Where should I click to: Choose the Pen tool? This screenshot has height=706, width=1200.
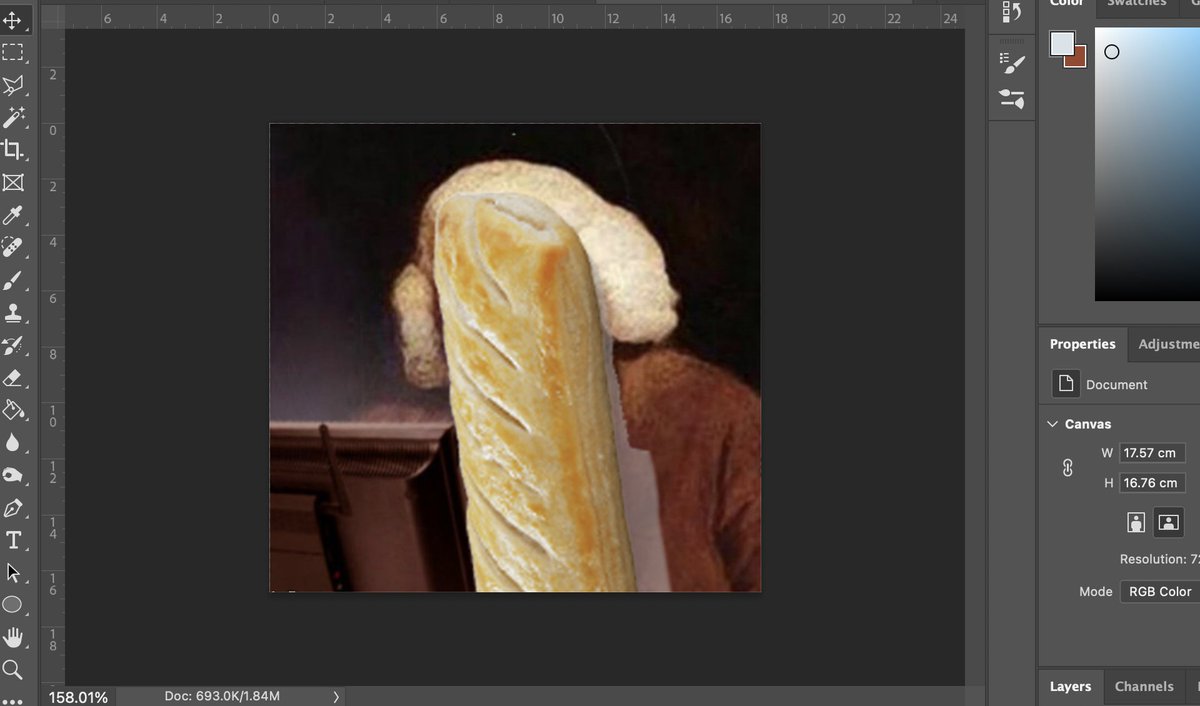[13, 508]
